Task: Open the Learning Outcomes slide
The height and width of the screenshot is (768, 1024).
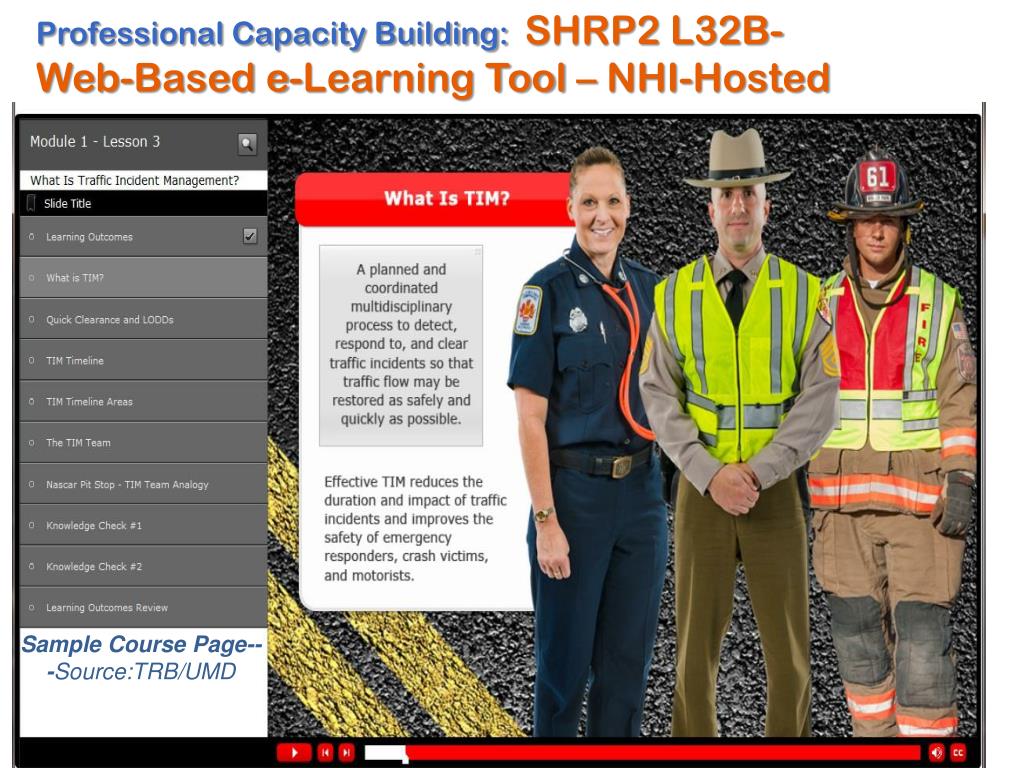Action: click(89, 237)
